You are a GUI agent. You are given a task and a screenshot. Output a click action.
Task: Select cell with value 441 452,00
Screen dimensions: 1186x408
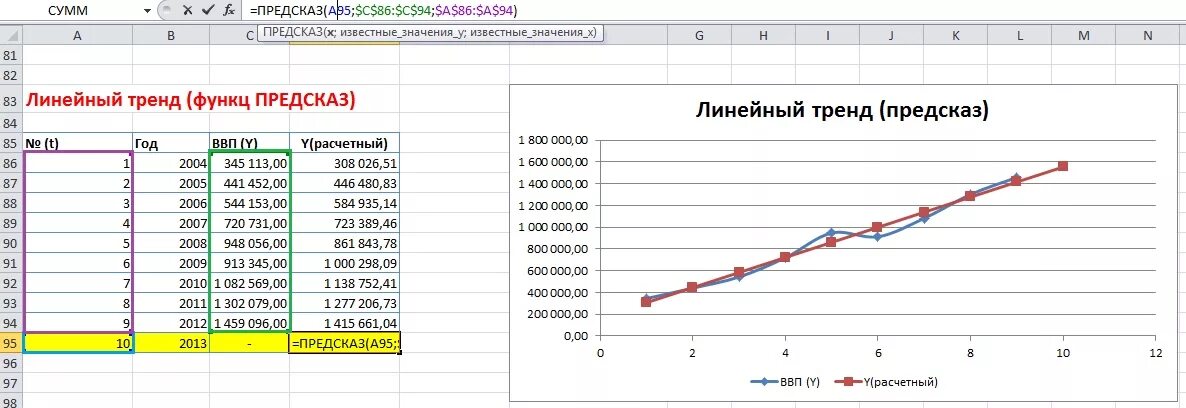(x=250, y=183)
